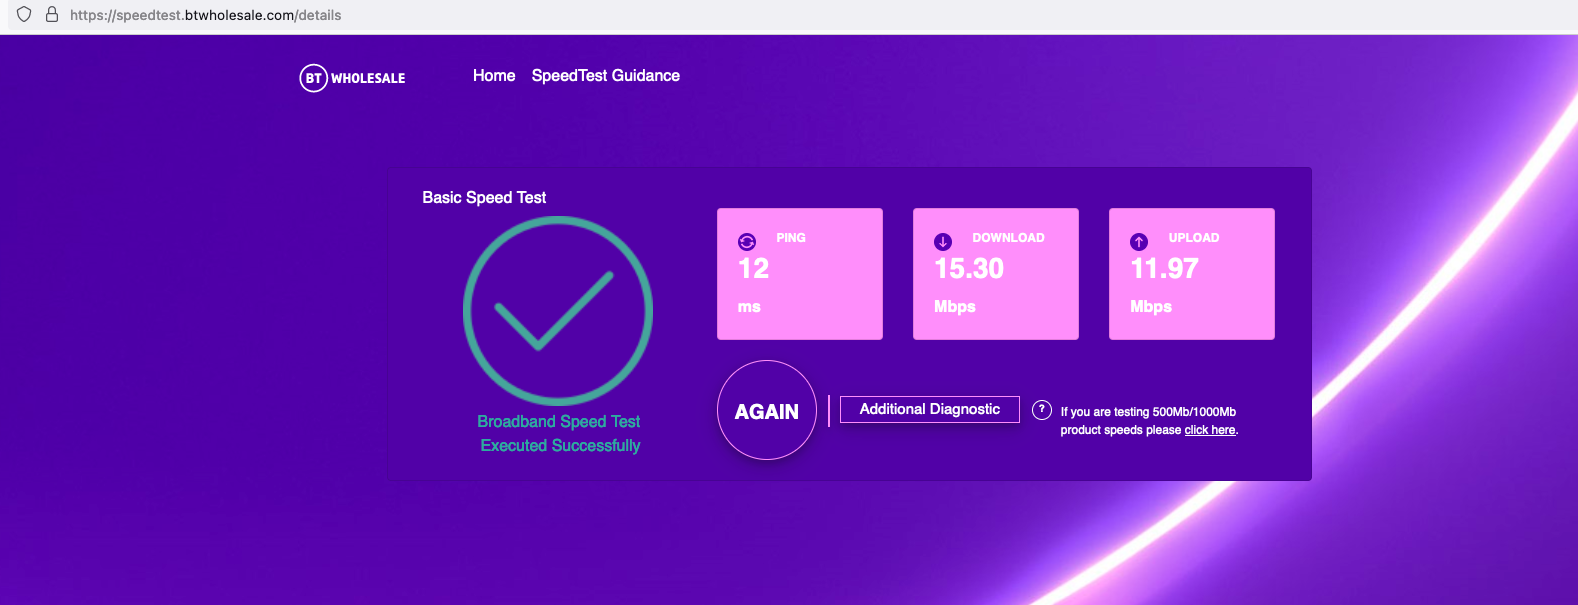Click the upload arrow icon
Image resolution: width=1578 pixels, height=605 pixels.
(x=1139, y=242)
